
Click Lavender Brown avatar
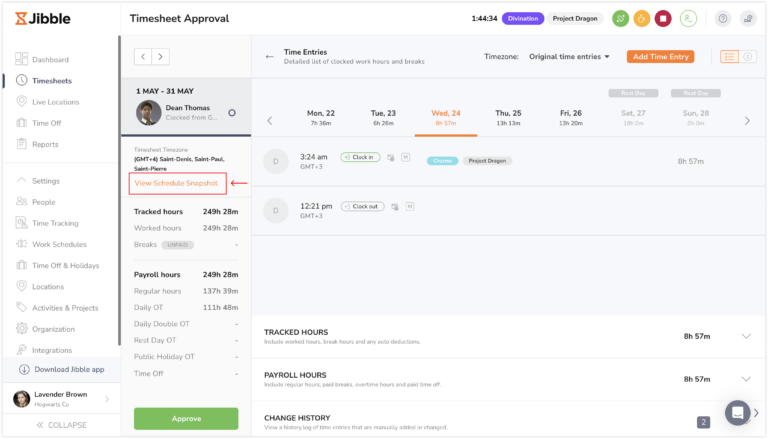point(21,399)
